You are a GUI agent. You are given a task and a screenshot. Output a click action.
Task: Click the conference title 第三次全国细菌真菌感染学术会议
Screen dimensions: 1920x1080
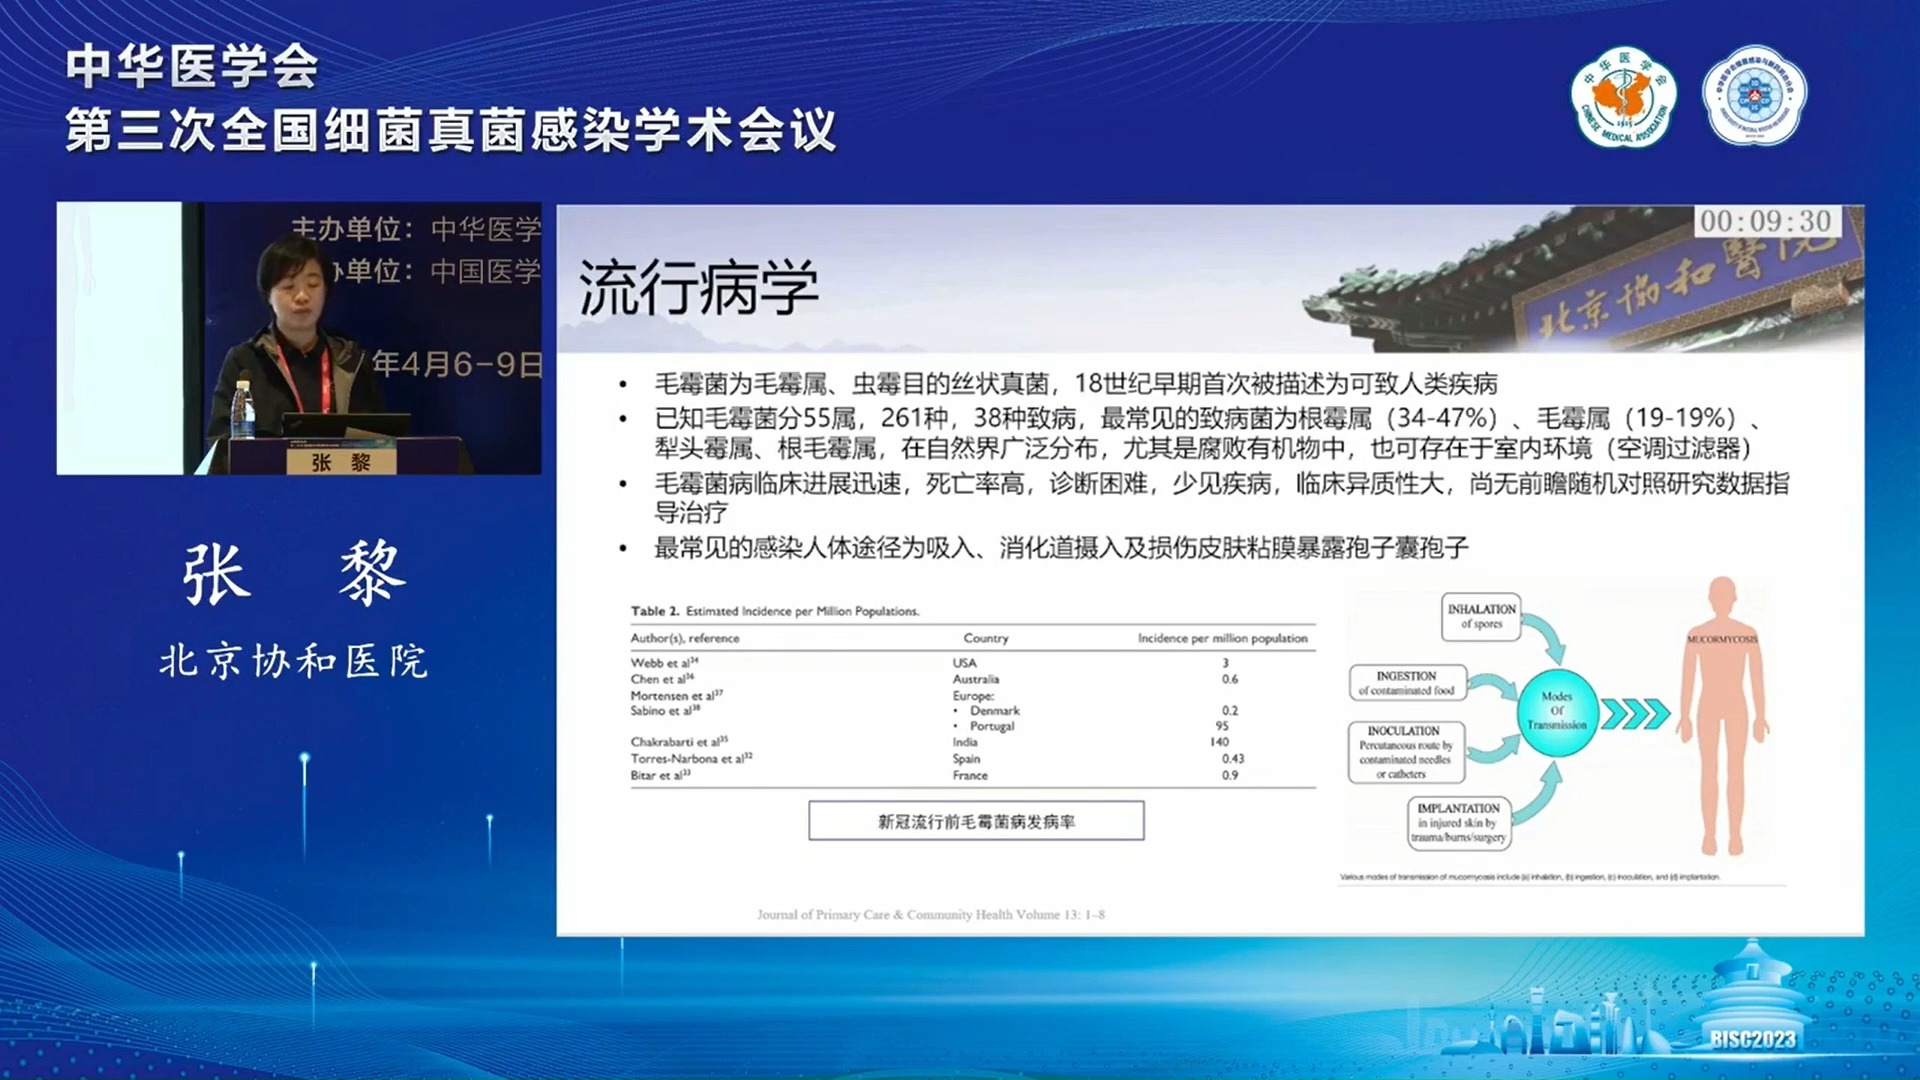pos(450,130)
